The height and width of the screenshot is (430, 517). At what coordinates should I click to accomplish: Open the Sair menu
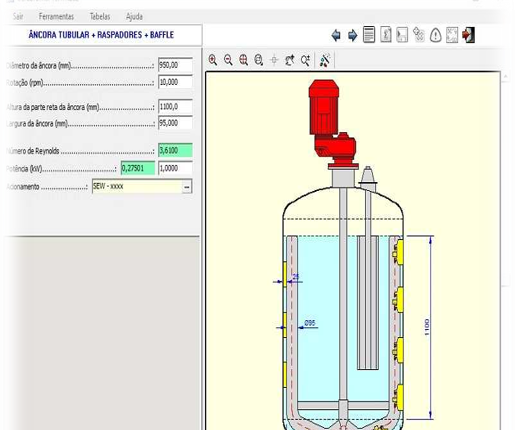coord(18,16)
